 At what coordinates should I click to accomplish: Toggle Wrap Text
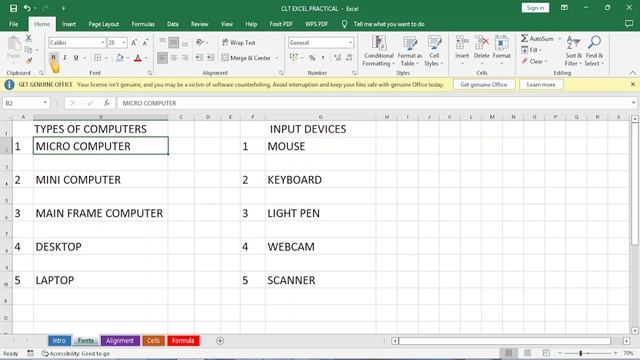[239, 42]
